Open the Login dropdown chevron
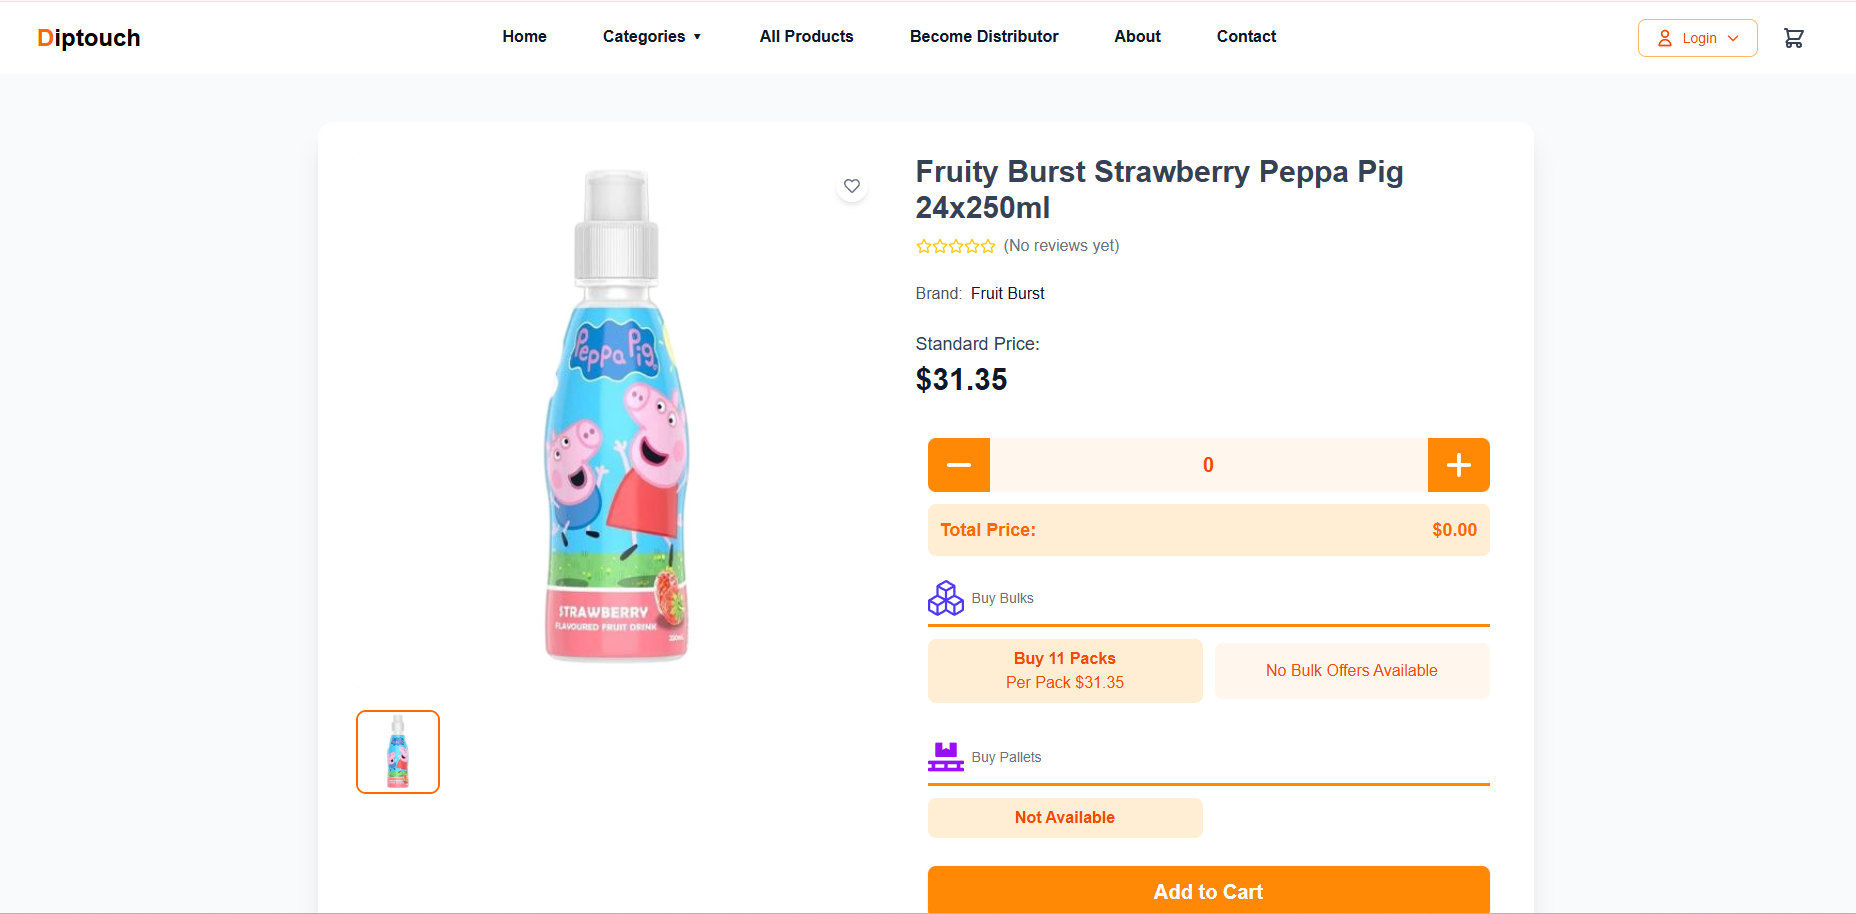Screen dimensions: 1856x914 (x=1734, y=38)
